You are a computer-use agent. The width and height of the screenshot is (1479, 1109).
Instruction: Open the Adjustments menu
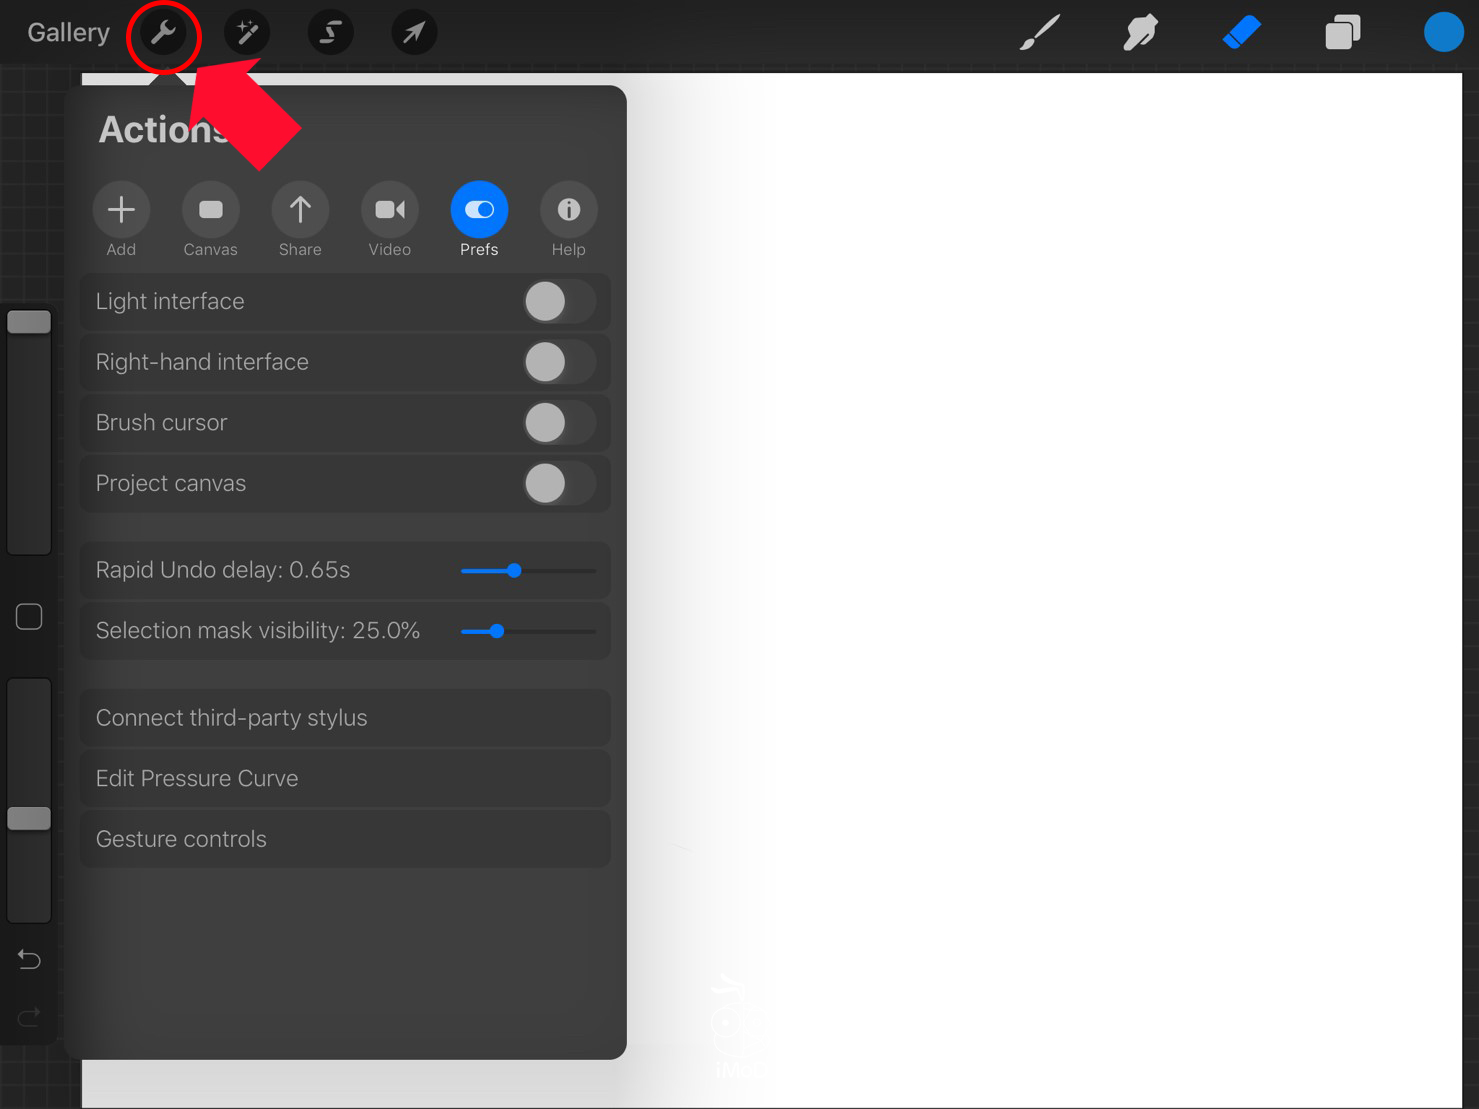coord(246,32)
